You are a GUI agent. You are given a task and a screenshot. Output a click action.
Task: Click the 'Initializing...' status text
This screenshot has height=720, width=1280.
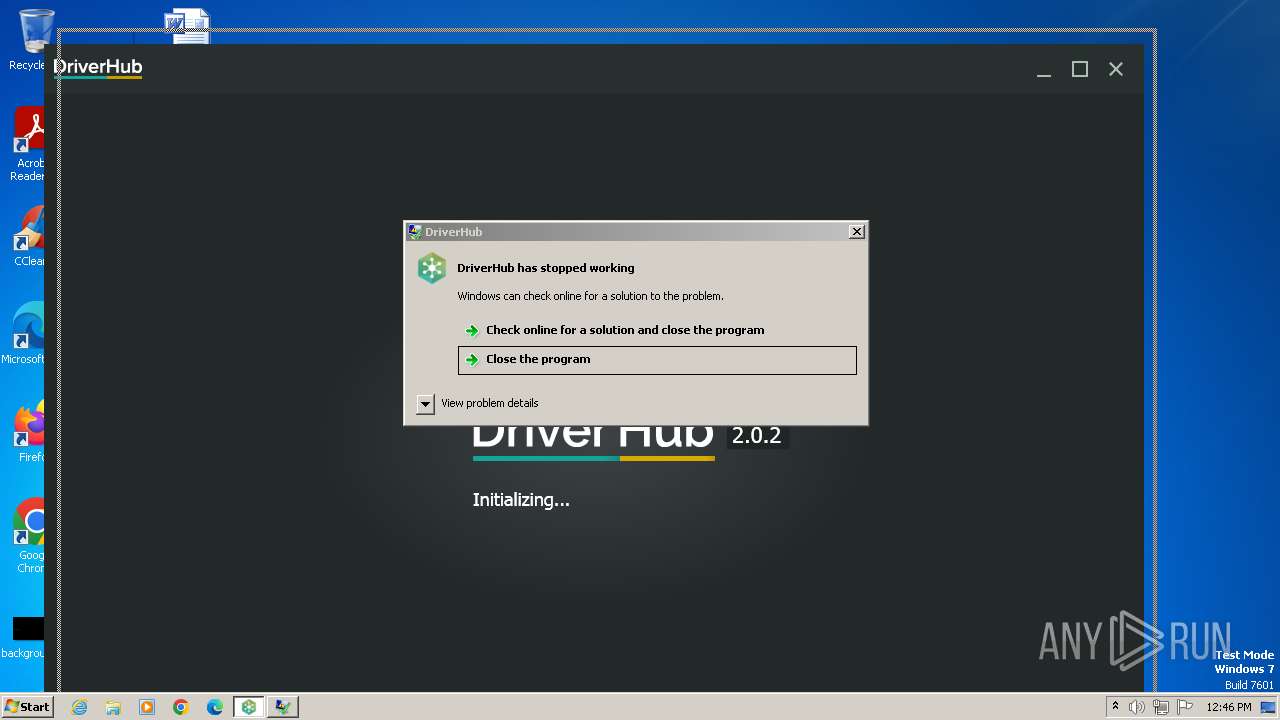pos(521,500)
